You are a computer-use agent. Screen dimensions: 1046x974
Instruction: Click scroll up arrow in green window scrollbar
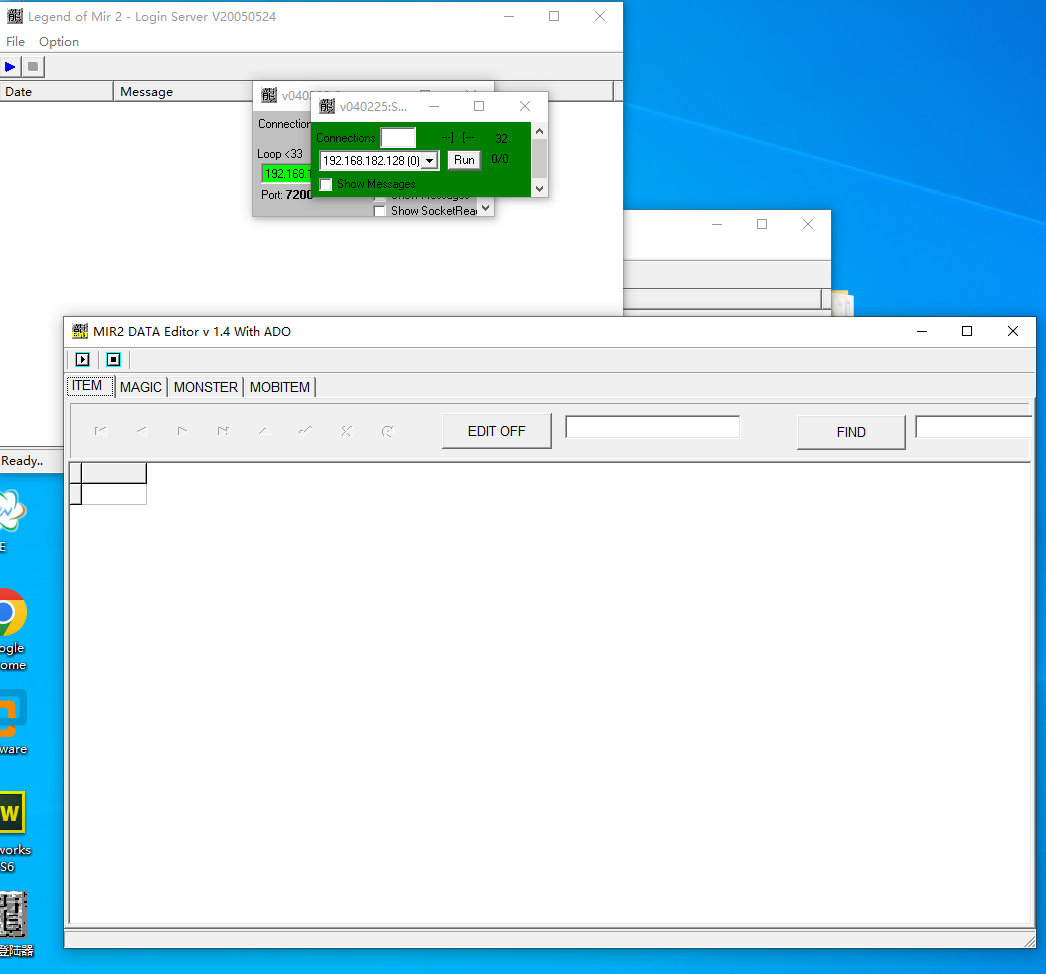tap(540, 131)
